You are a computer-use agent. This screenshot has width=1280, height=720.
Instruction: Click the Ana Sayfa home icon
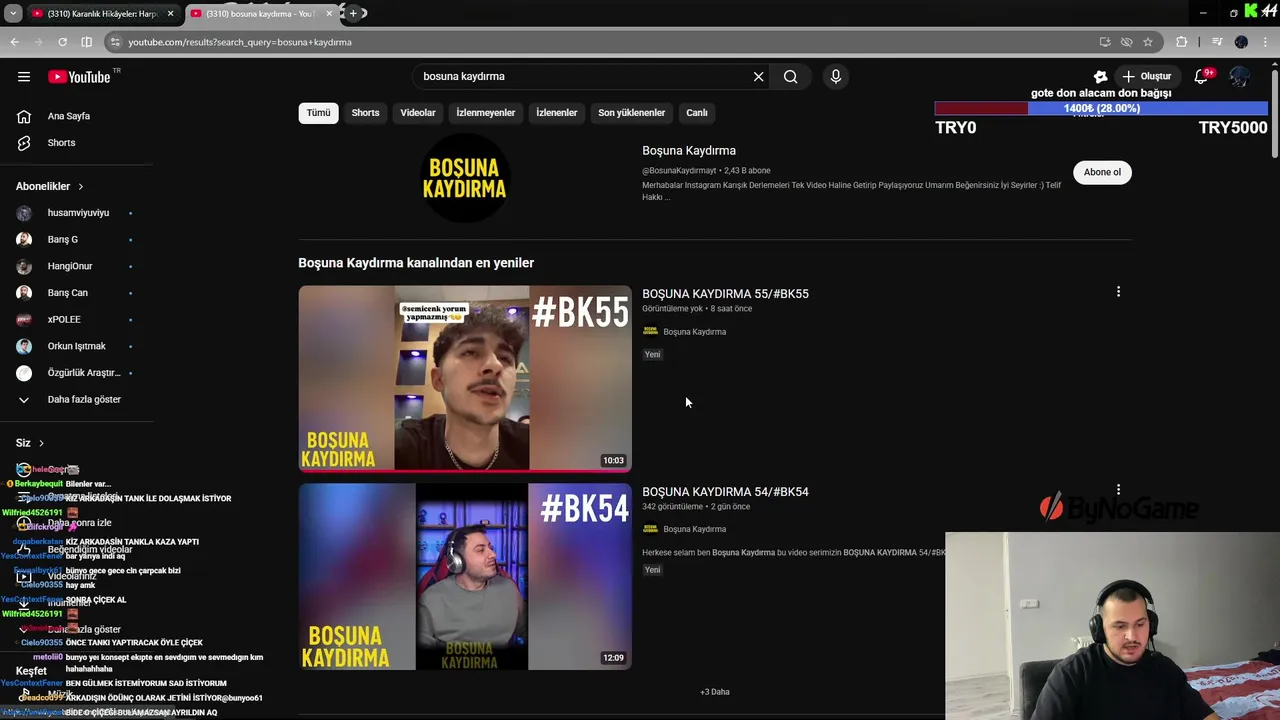(24, 116)
